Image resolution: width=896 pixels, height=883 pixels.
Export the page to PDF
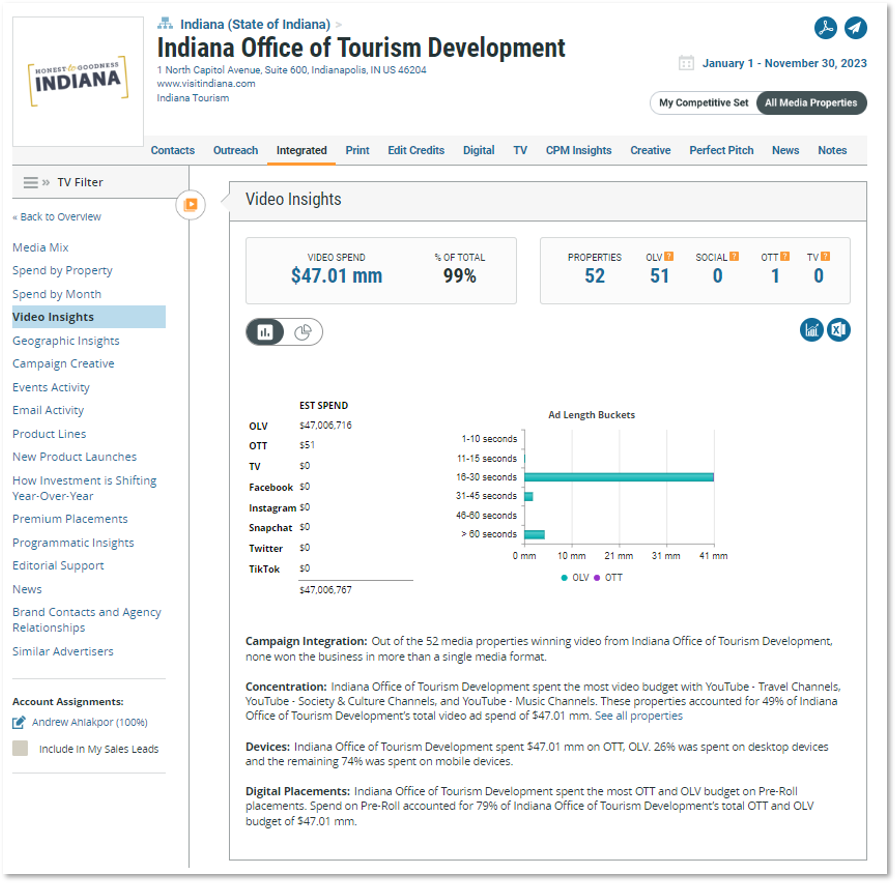(825, 27)
